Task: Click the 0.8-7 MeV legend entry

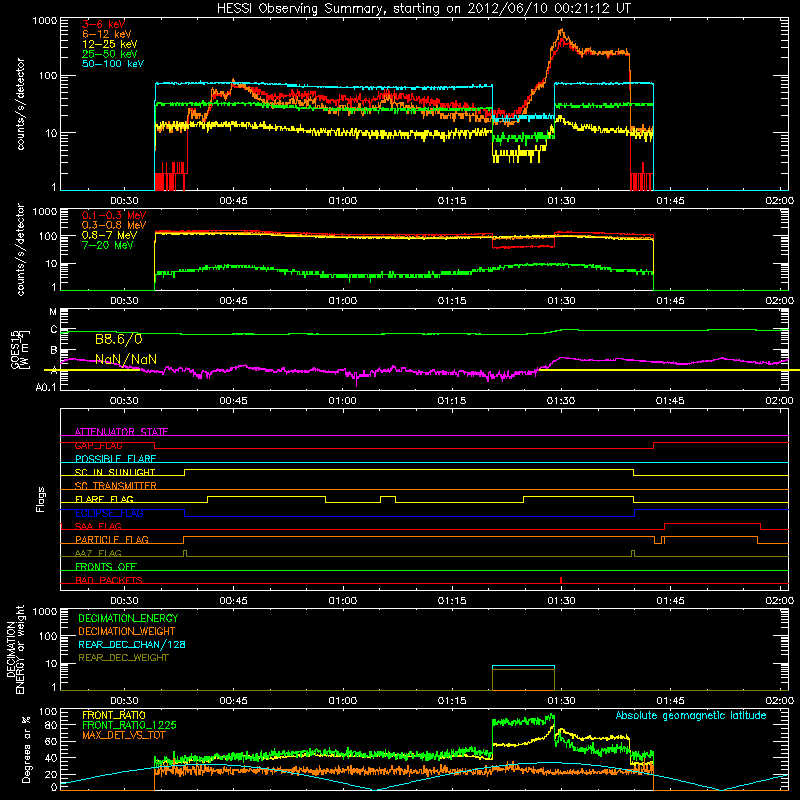Action: point(109,235)
